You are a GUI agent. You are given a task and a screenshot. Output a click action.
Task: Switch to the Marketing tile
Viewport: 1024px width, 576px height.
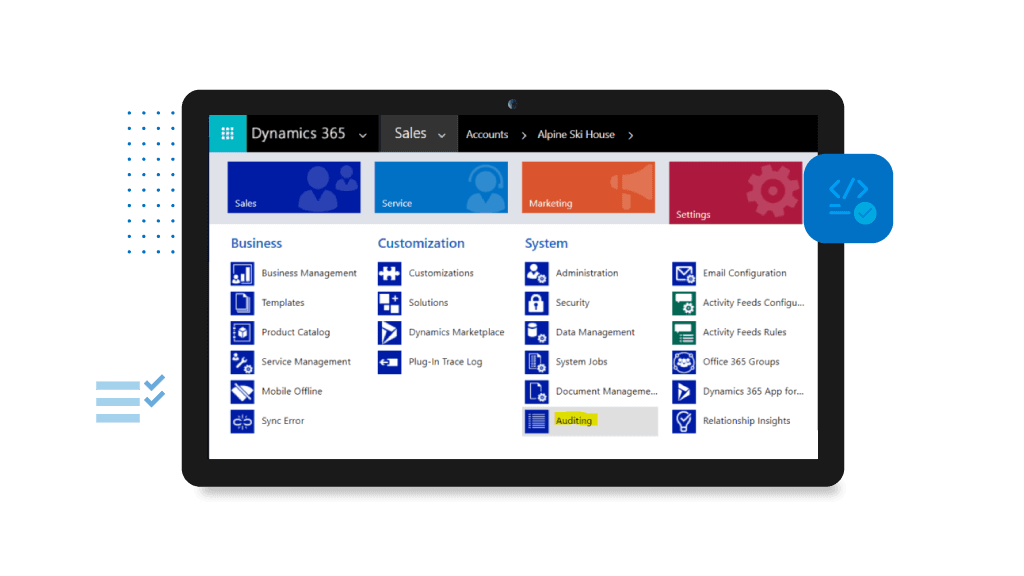[x=588, y=188]
